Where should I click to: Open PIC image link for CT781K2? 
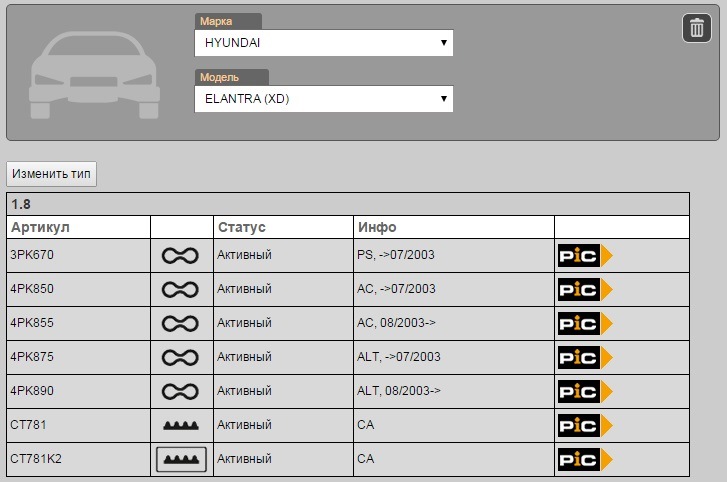[585, 459]
